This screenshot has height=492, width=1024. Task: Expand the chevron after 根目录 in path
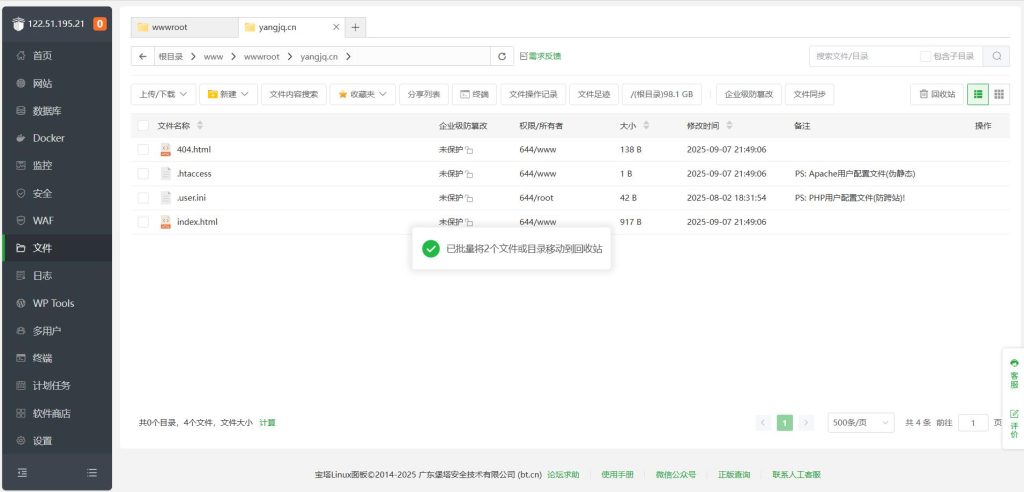193,57
